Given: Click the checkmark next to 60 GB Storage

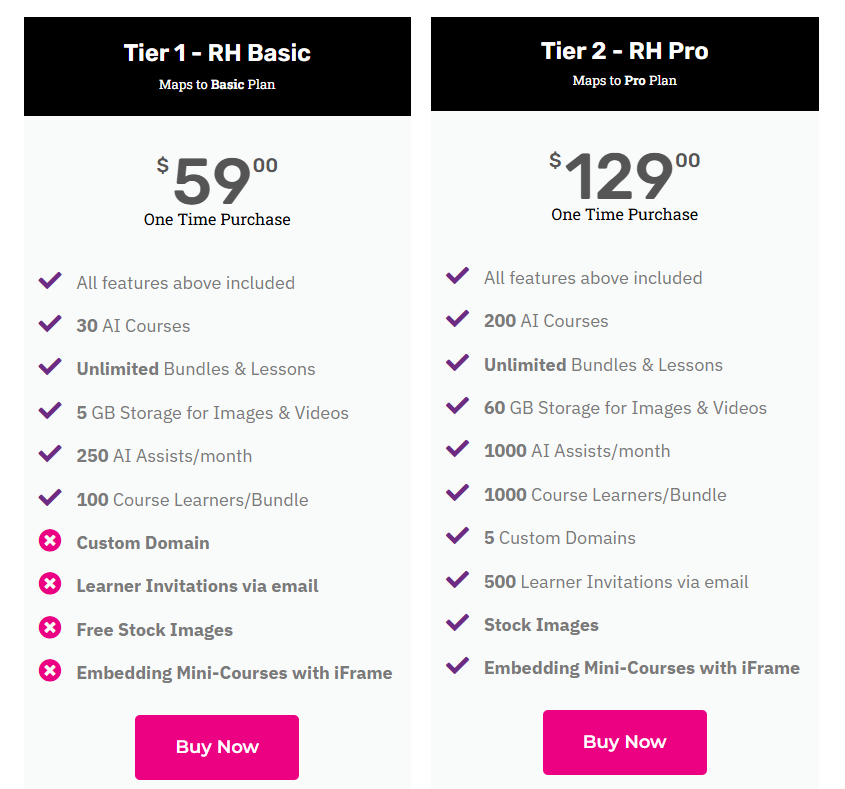Looking at the screenshot, I should (458, 405).
